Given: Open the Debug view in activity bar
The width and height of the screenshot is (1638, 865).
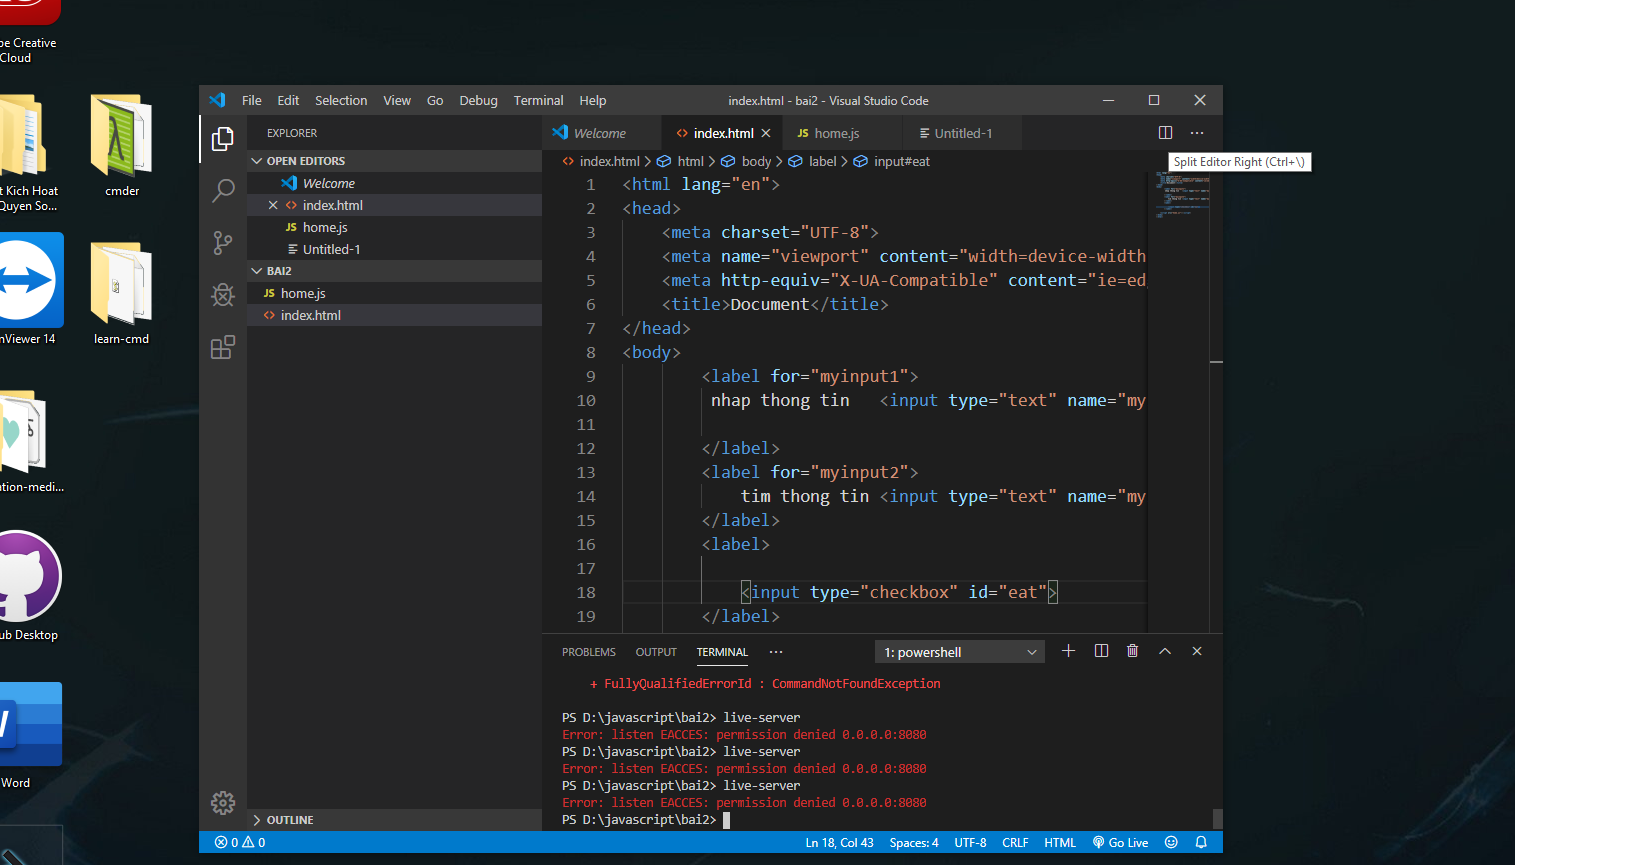Looking at the screenshot, I should tap(223, 295).
